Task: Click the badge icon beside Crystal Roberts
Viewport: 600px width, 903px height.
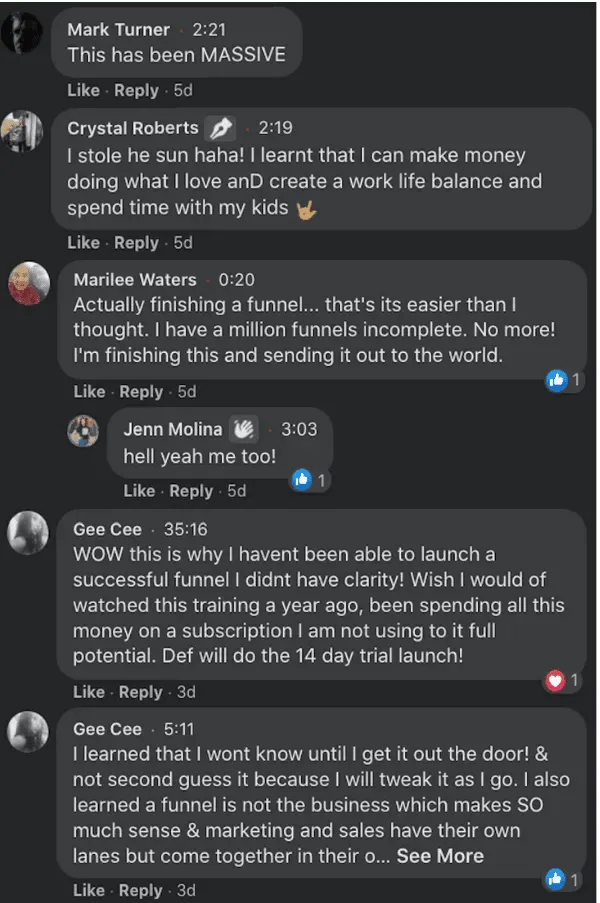Action: [x=220, y=128]
